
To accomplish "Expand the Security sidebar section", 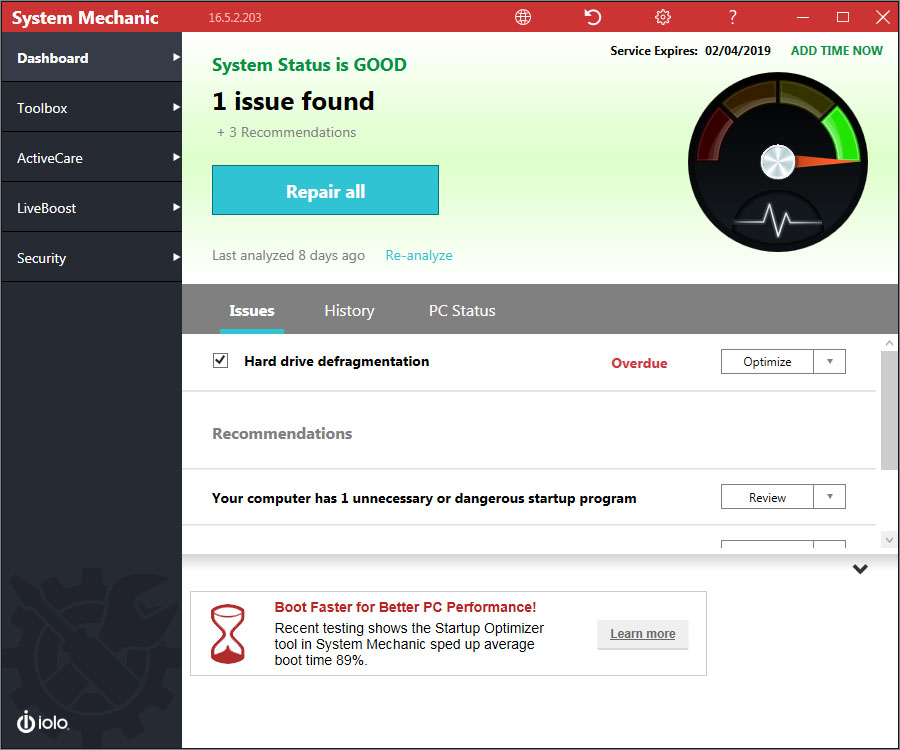I will [90, 257].
